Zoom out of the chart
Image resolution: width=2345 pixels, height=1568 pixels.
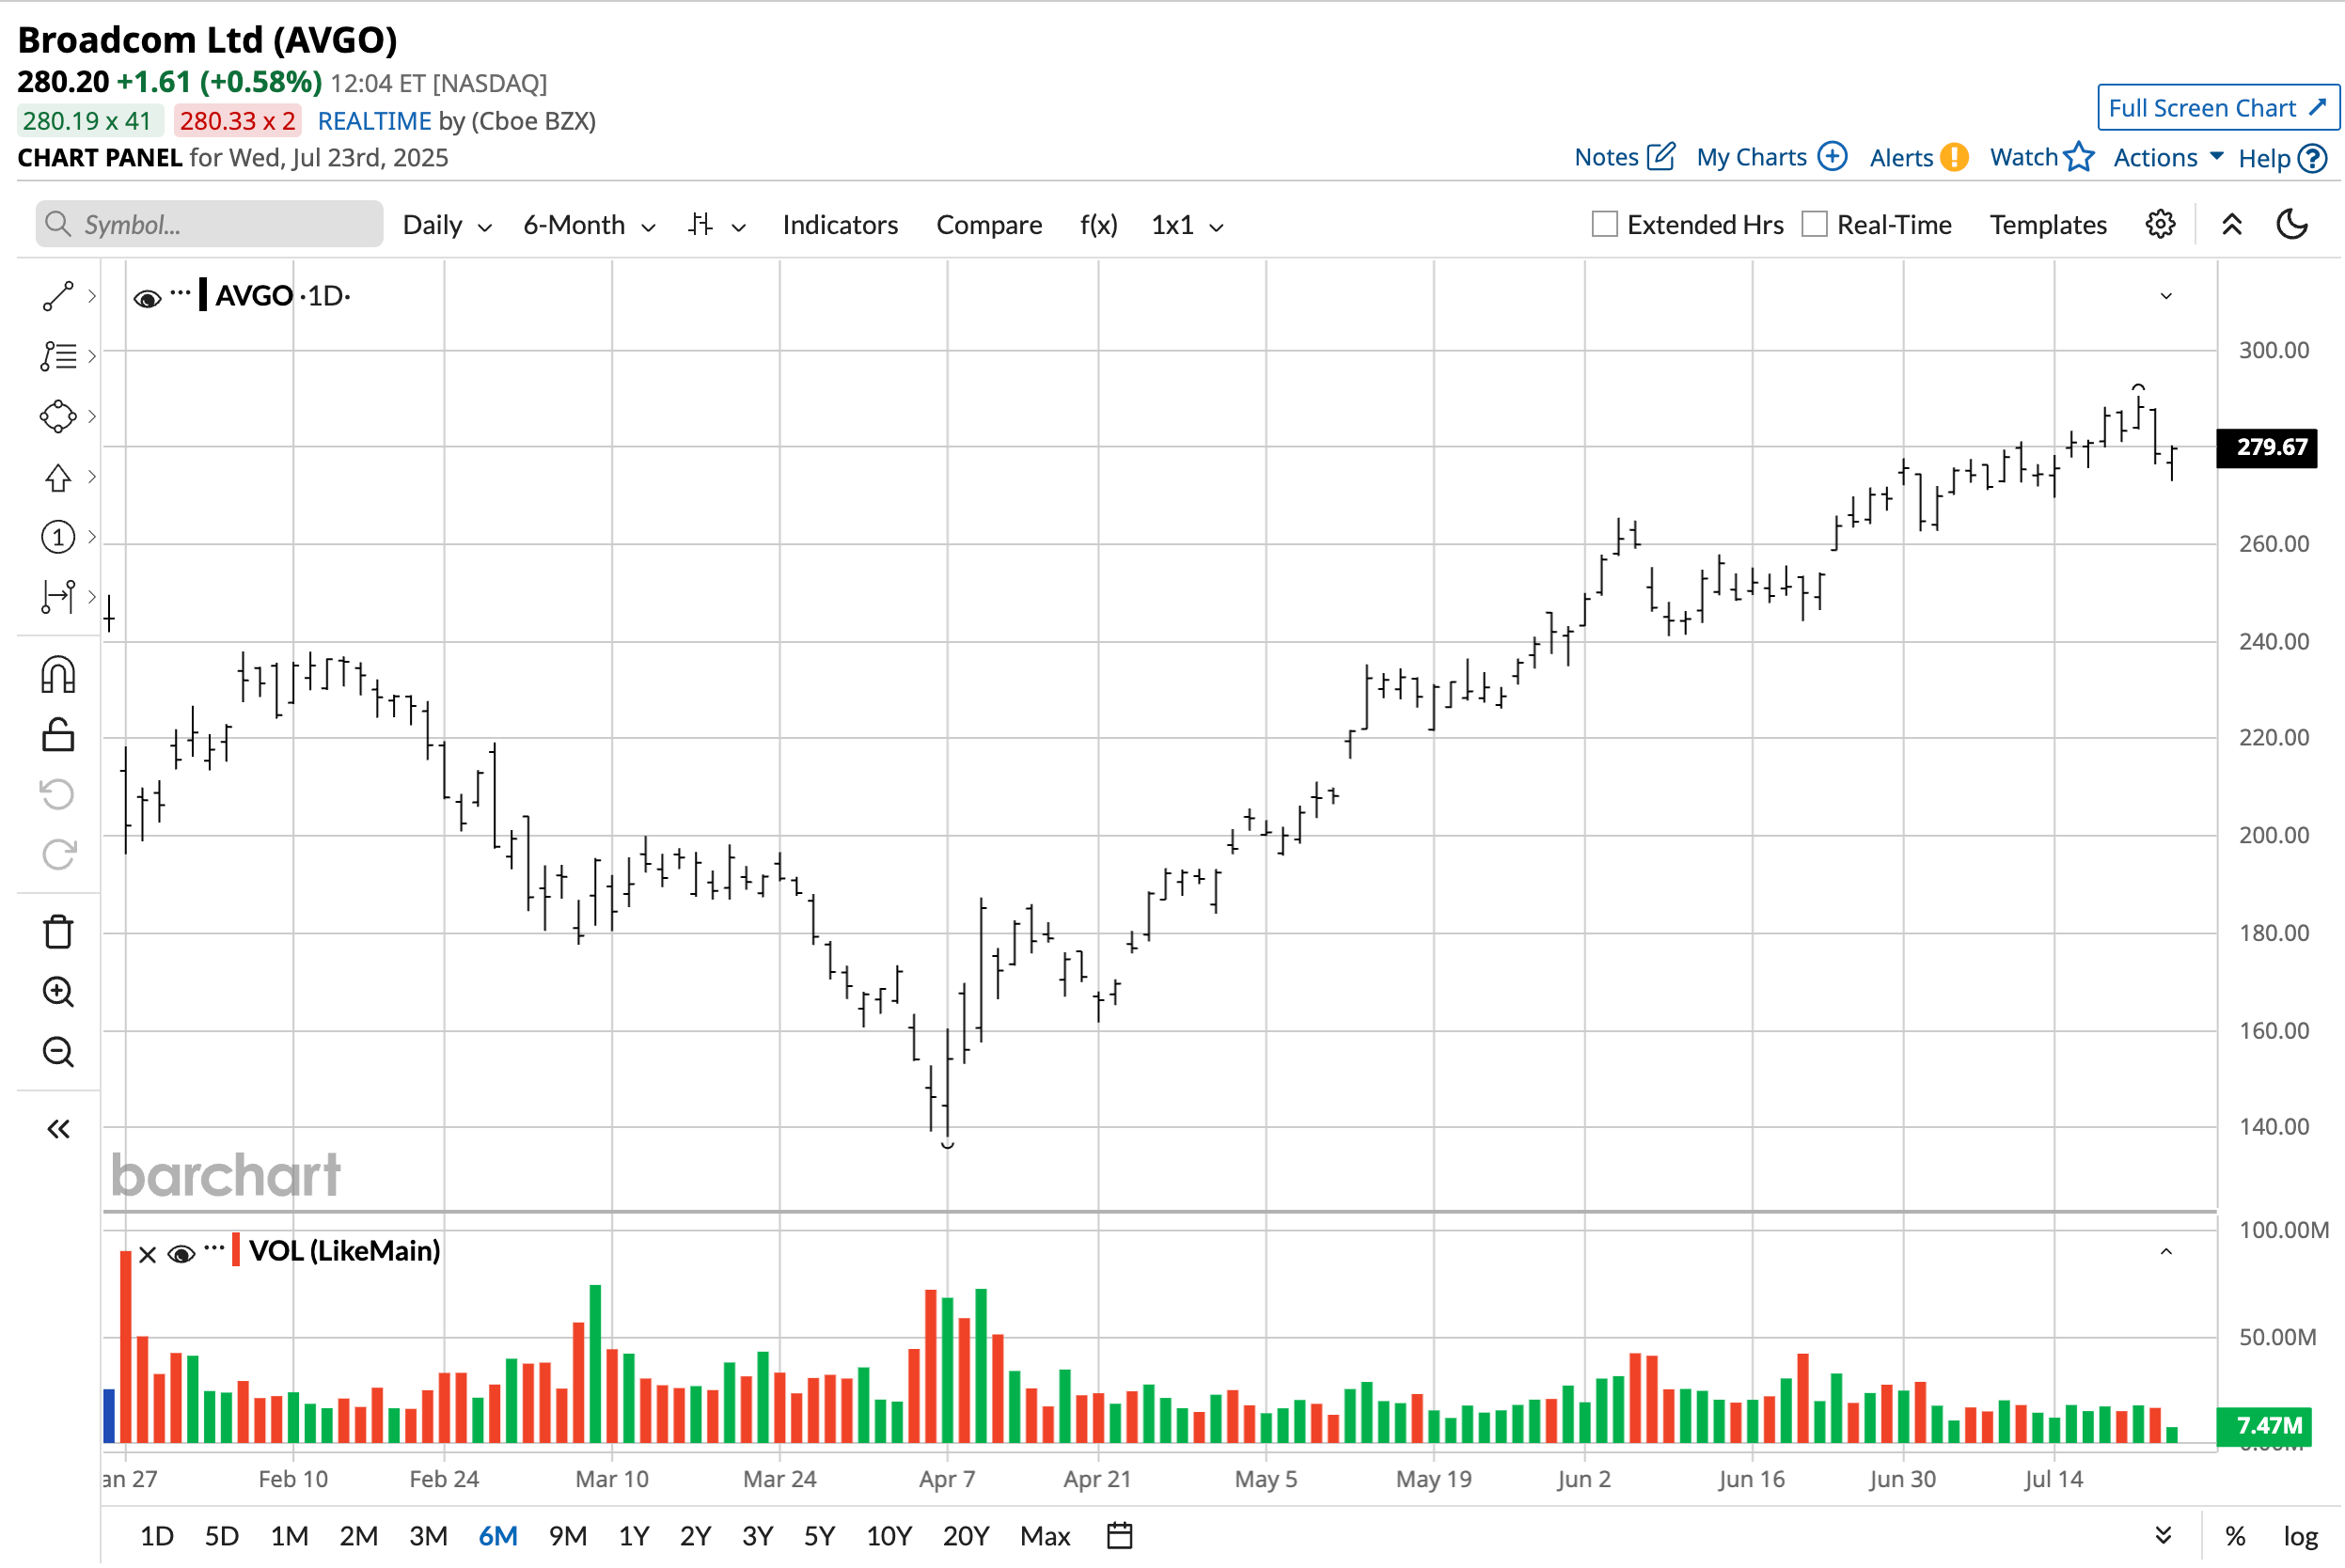pyautogui.click(x=58, y=1051)
